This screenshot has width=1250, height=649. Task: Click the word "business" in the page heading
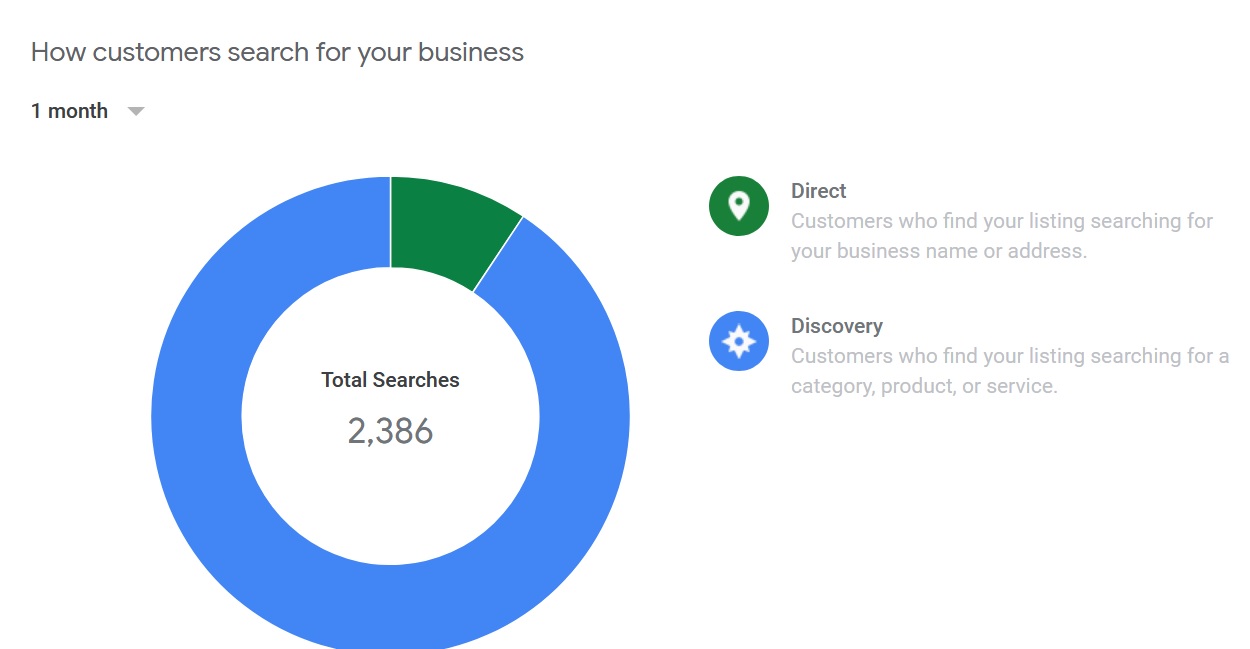click(x=470, y=52)
